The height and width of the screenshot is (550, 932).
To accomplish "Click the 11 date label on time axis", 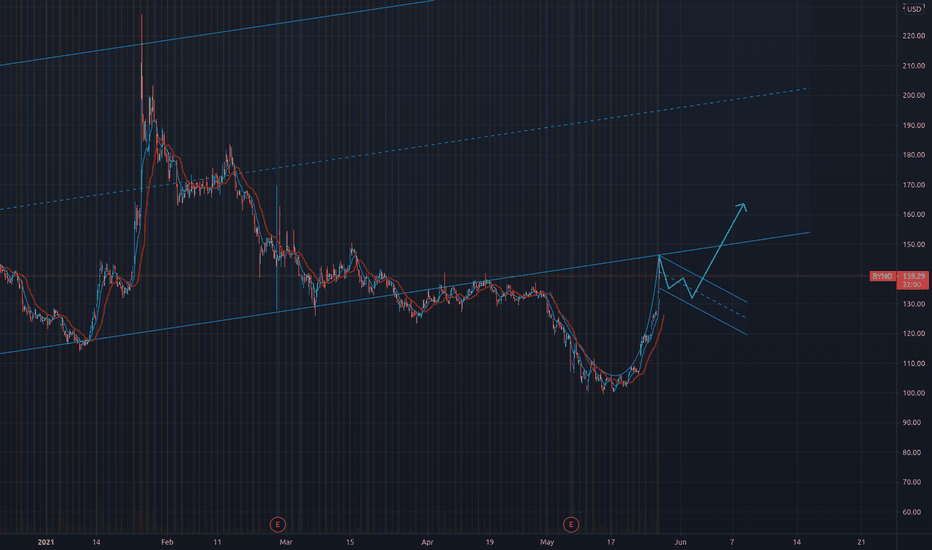I will point(218,542).
